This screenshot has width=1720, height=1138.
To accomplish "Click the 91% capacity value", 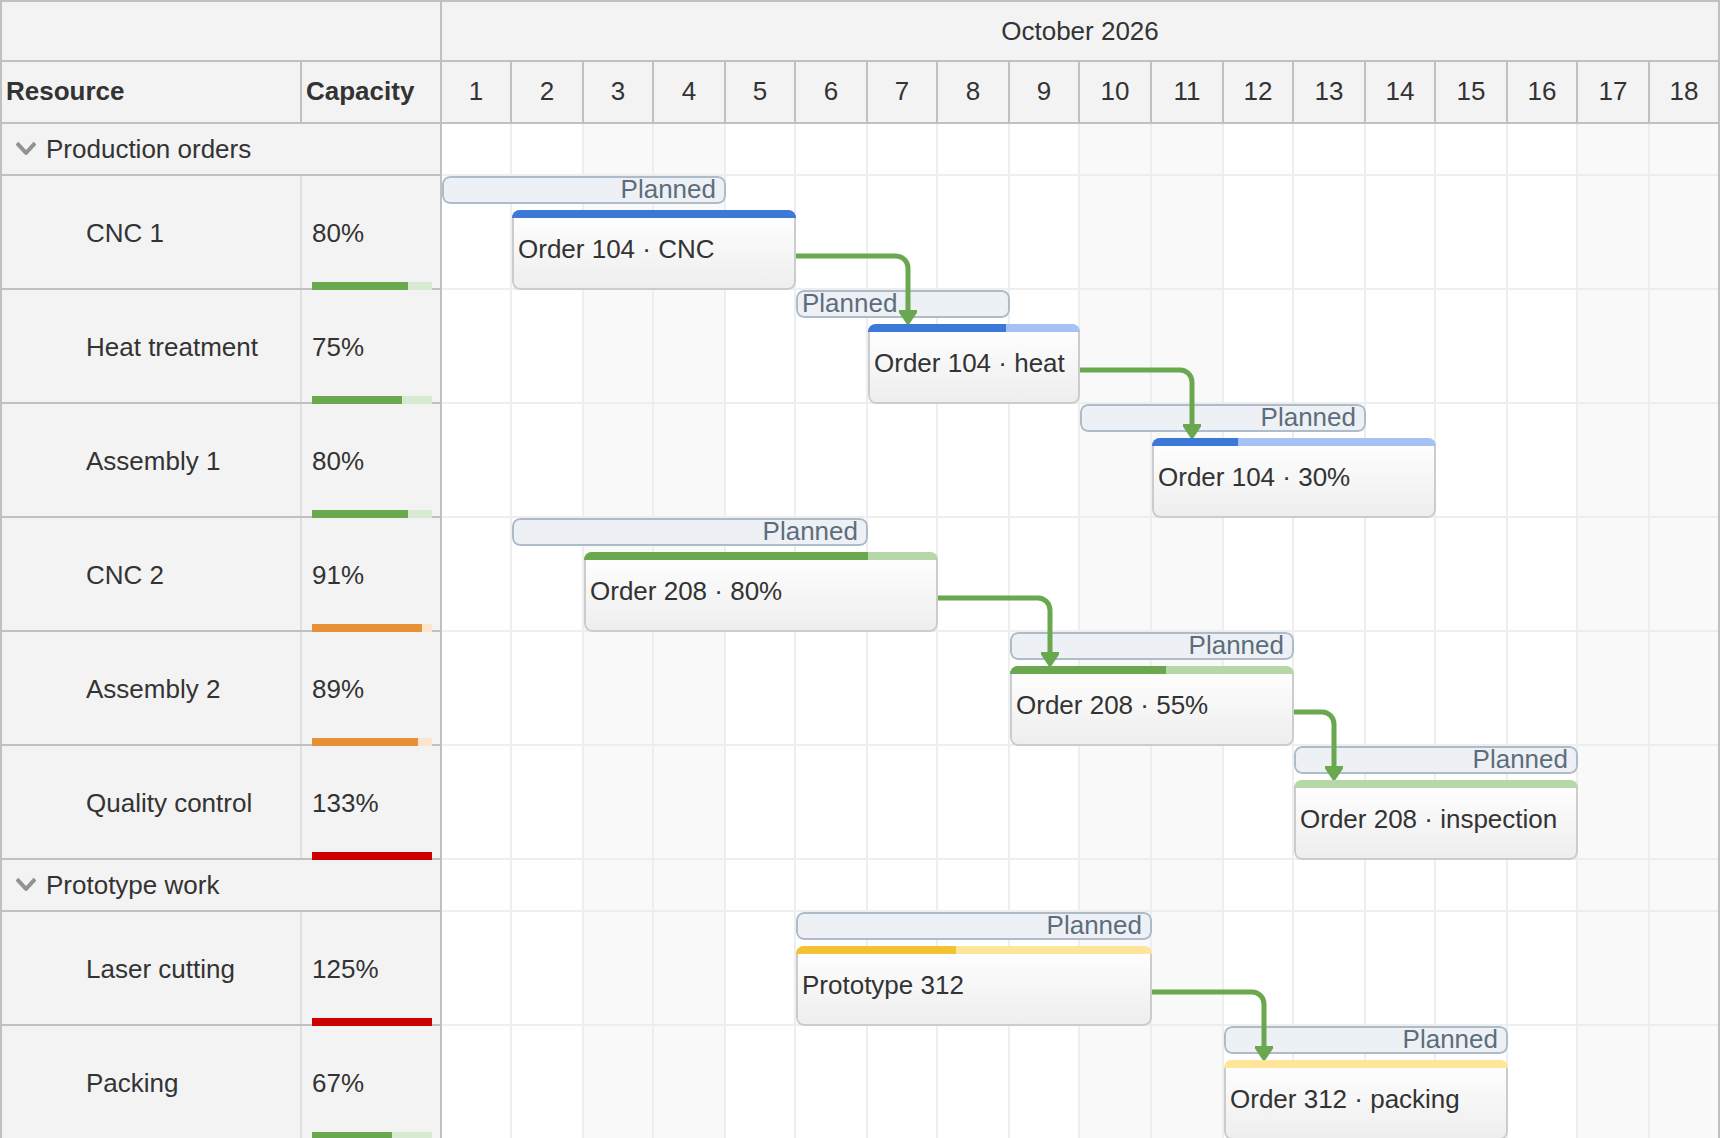I will pos(338,576).
